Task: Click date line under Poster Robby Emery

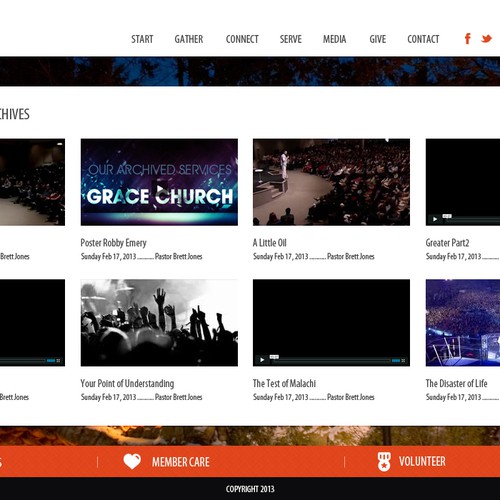Action: [141, 256]
